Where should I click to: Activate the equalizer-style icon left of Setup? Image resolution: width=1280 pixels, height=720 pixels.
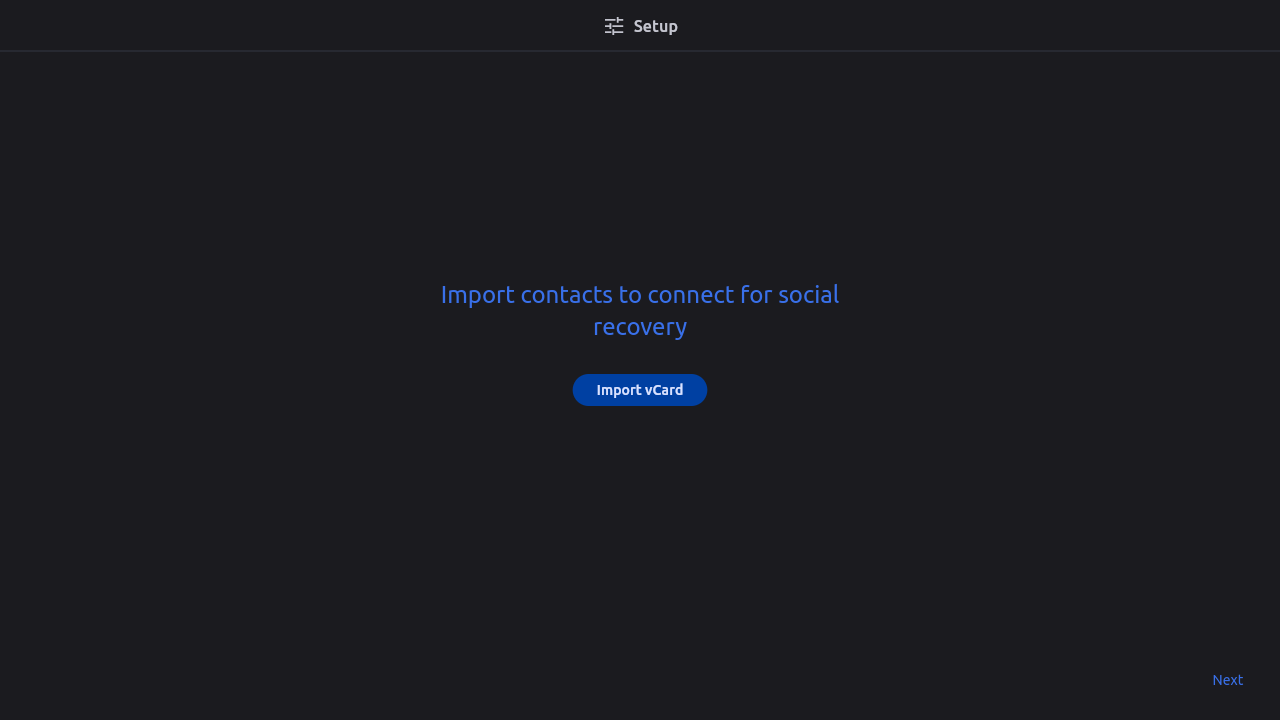click(x=614, y=26)
